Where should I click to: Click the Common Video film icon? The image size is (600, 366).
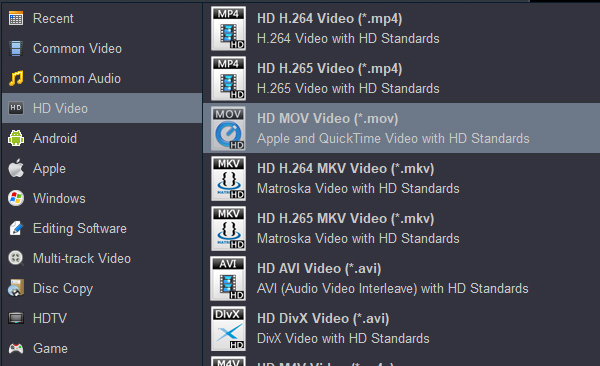click(x=16, y=48)
